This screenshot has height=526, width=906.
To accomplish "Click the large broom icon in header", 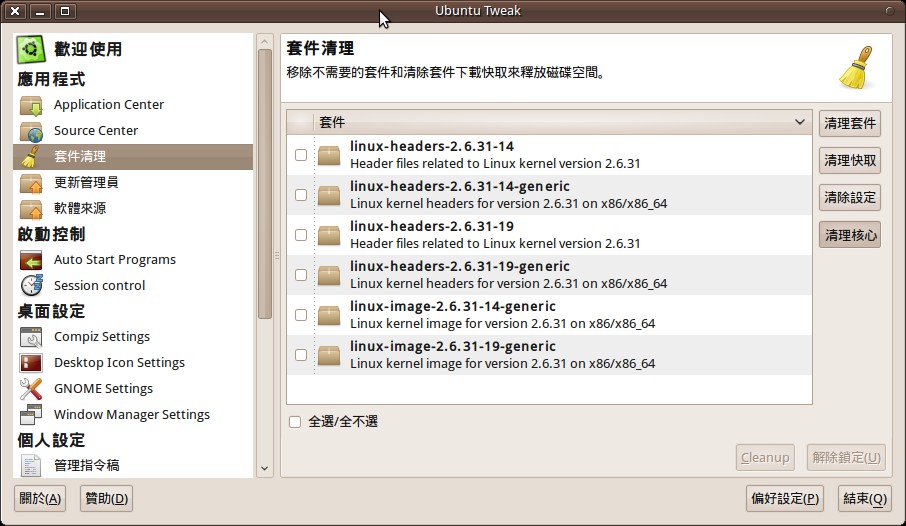I will [856, 68].
